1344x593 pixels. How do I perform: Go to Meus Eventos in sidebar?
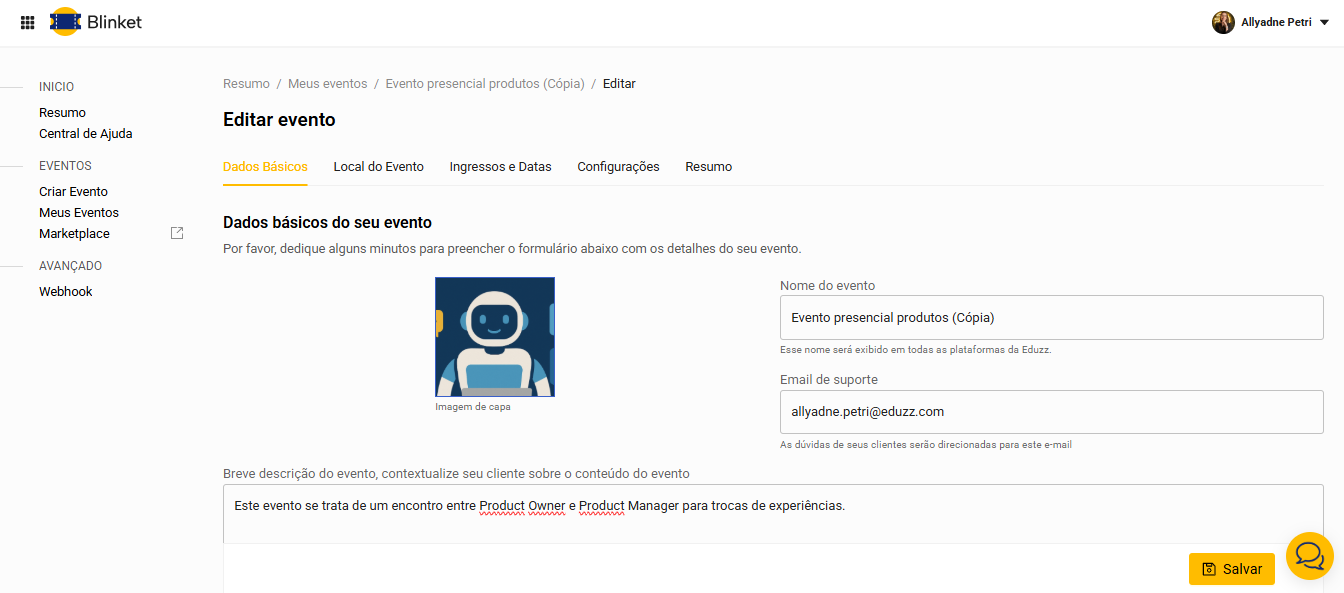pos(79,212)
